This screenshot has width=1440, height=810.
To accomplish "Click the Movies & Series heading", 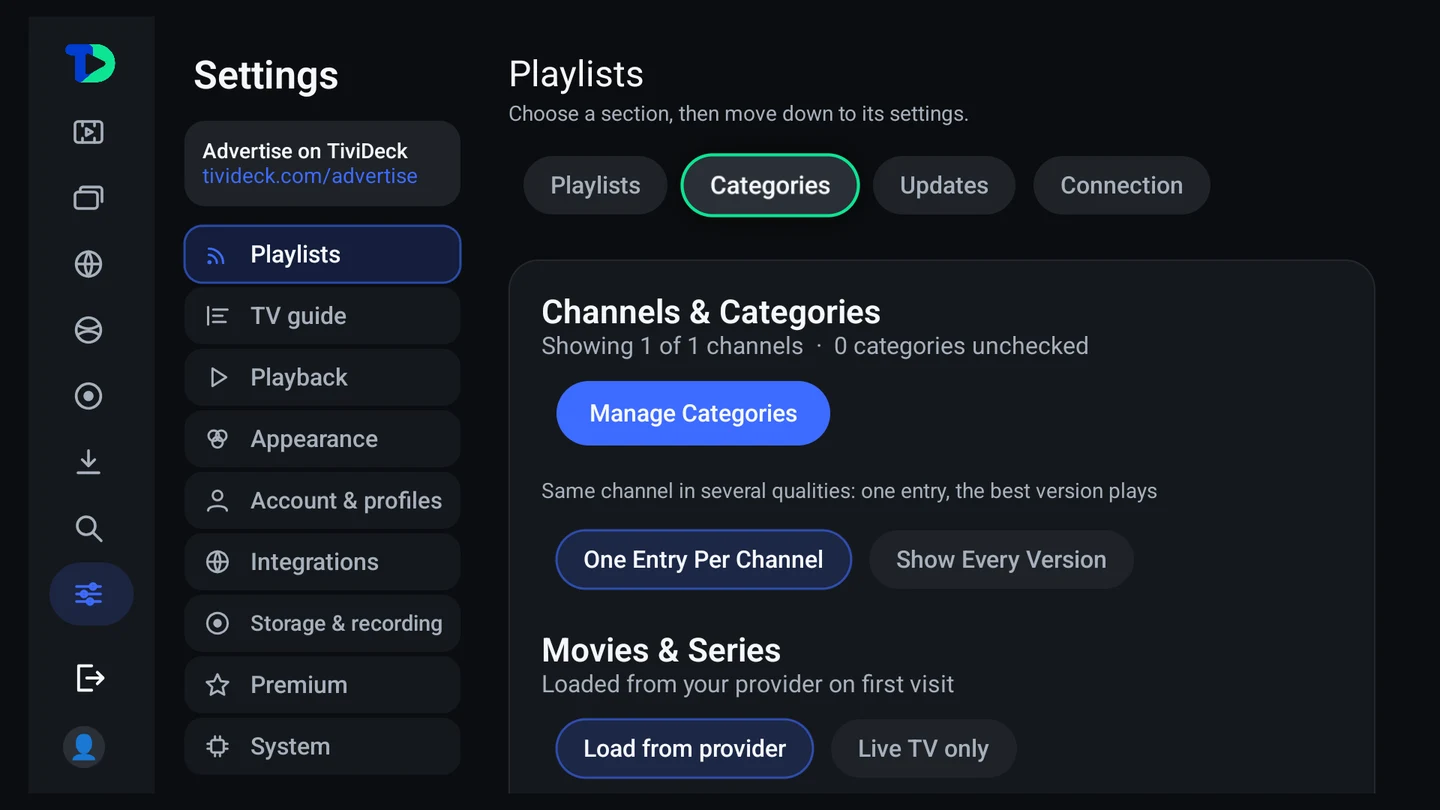I will coord(661,650).
